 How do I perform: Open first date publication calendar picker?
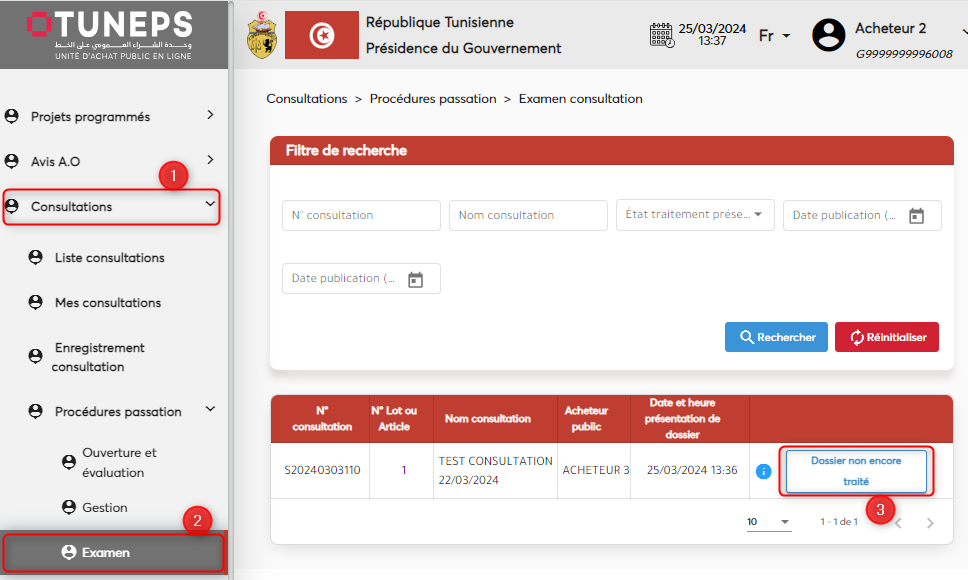pos(916,216)
